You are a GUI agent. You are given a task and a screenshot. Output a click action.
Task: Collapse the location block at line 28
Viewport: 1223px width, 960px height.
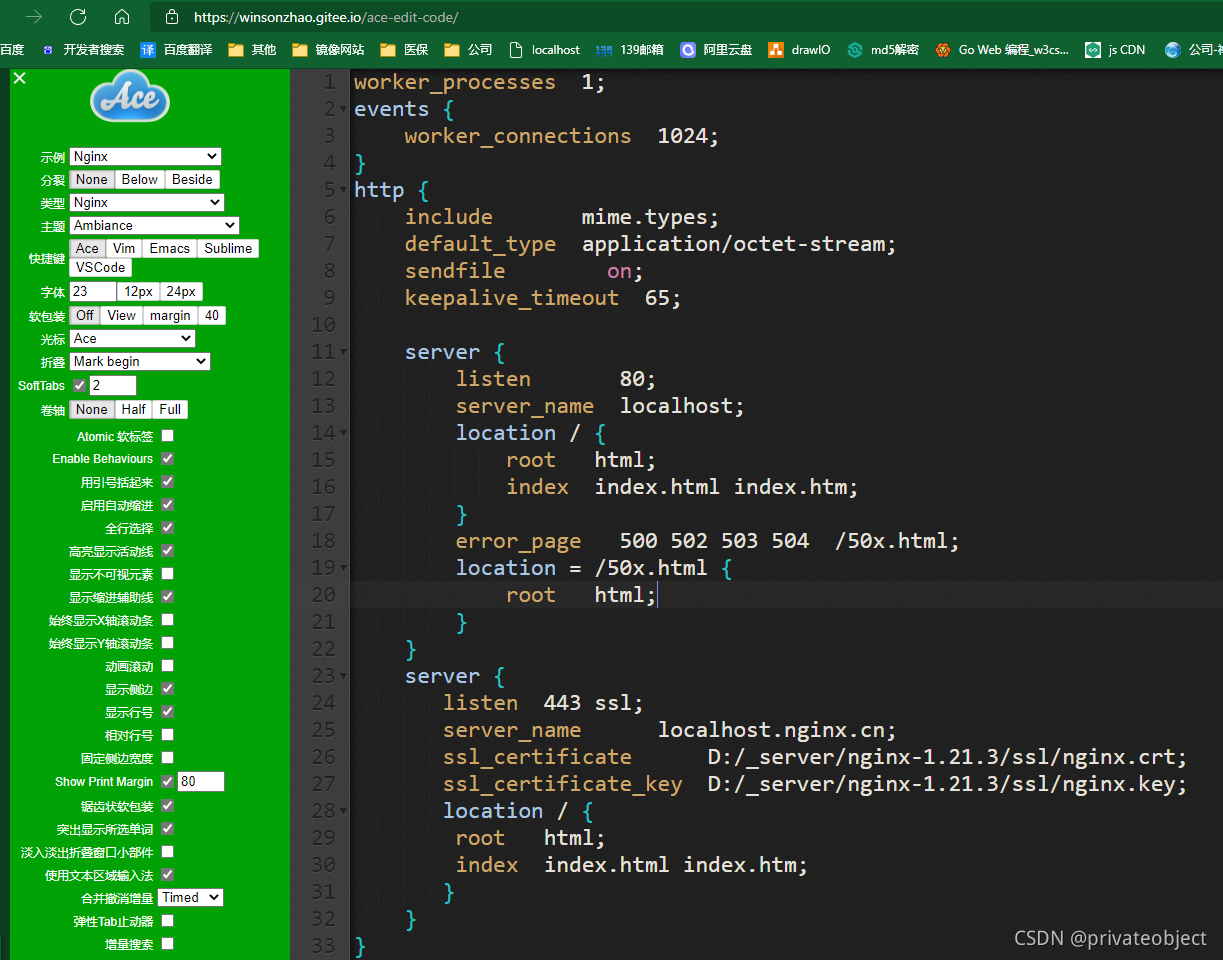(x=344, y=811)
